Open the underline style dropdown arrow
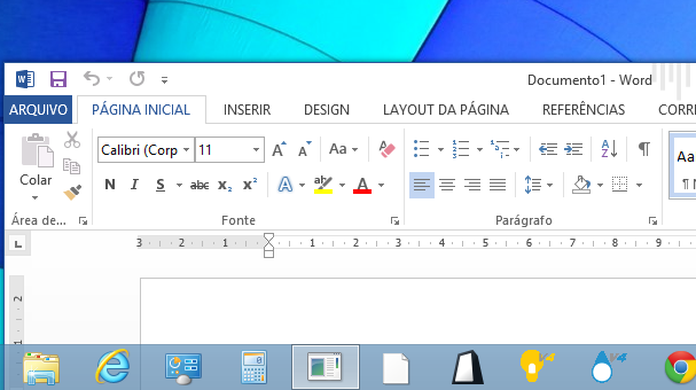 (179, 185)
